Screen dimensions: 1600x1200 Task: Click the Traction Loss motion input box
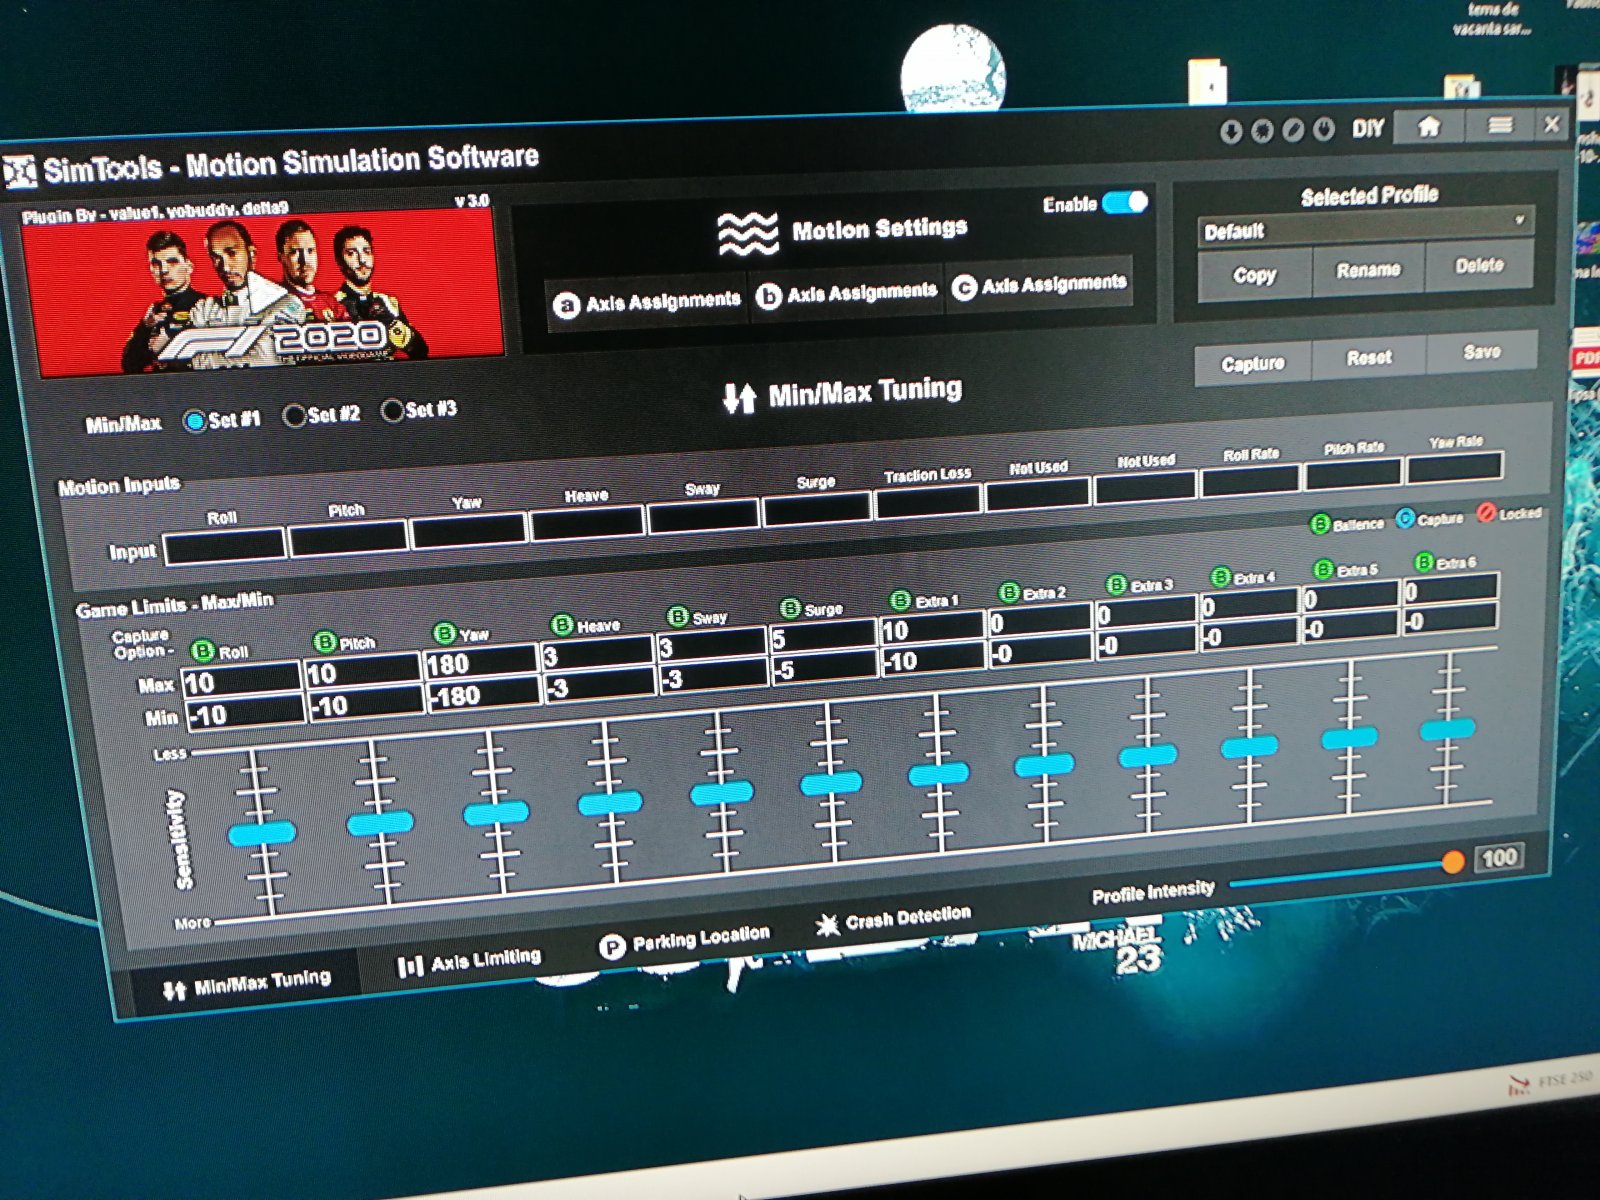tap(927, 502)
